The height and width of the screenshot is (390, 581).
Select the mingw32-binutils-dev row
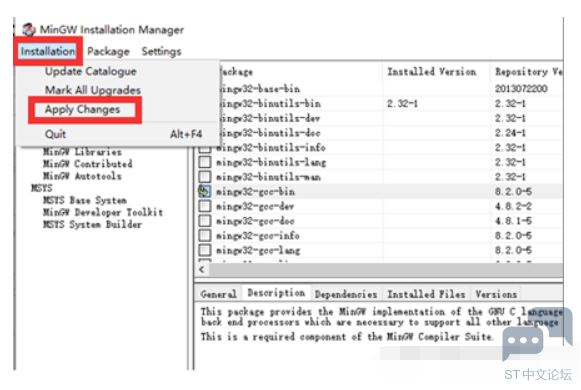point(391,118)
